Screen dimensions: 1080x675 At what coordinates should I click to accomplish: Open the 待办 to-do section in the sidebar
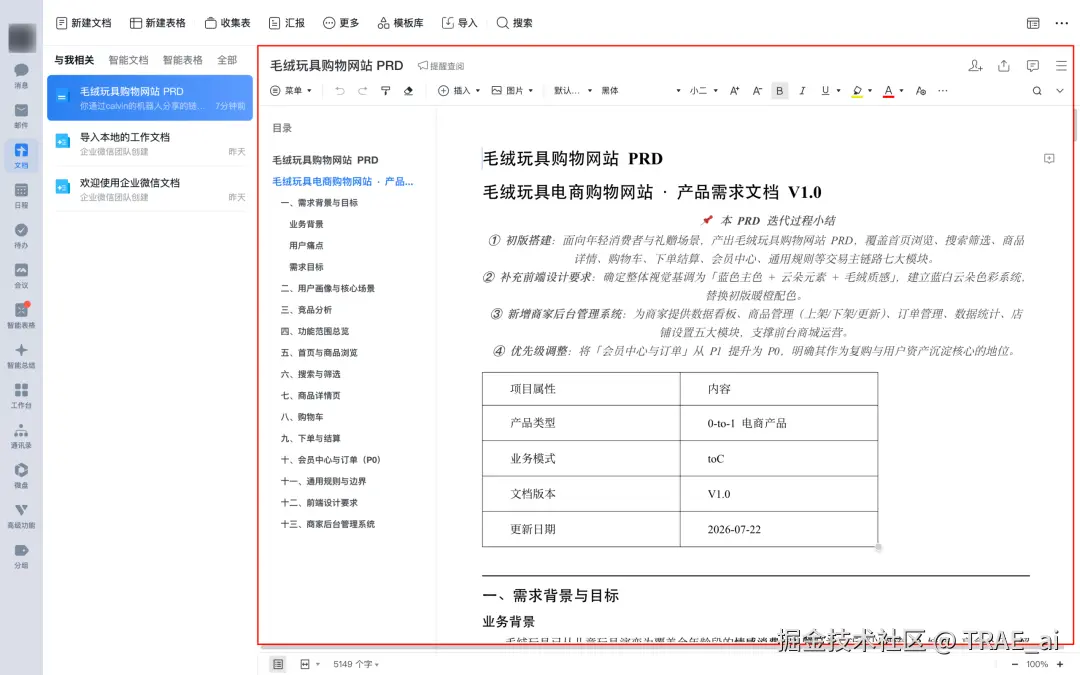click(x=21, y=236)
